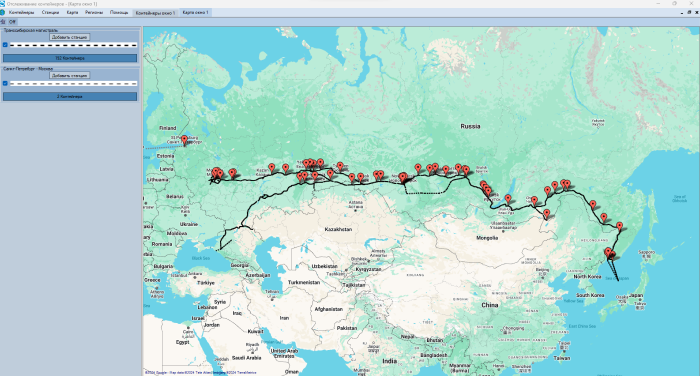Select the map pin near Vladivostok
The height and width of the screenshot is (376, 700).
608,252
